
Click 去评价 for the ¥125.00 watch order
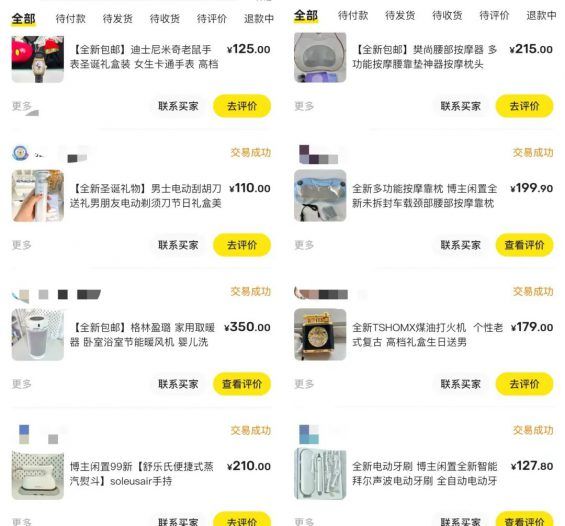(x=242, y=106)
